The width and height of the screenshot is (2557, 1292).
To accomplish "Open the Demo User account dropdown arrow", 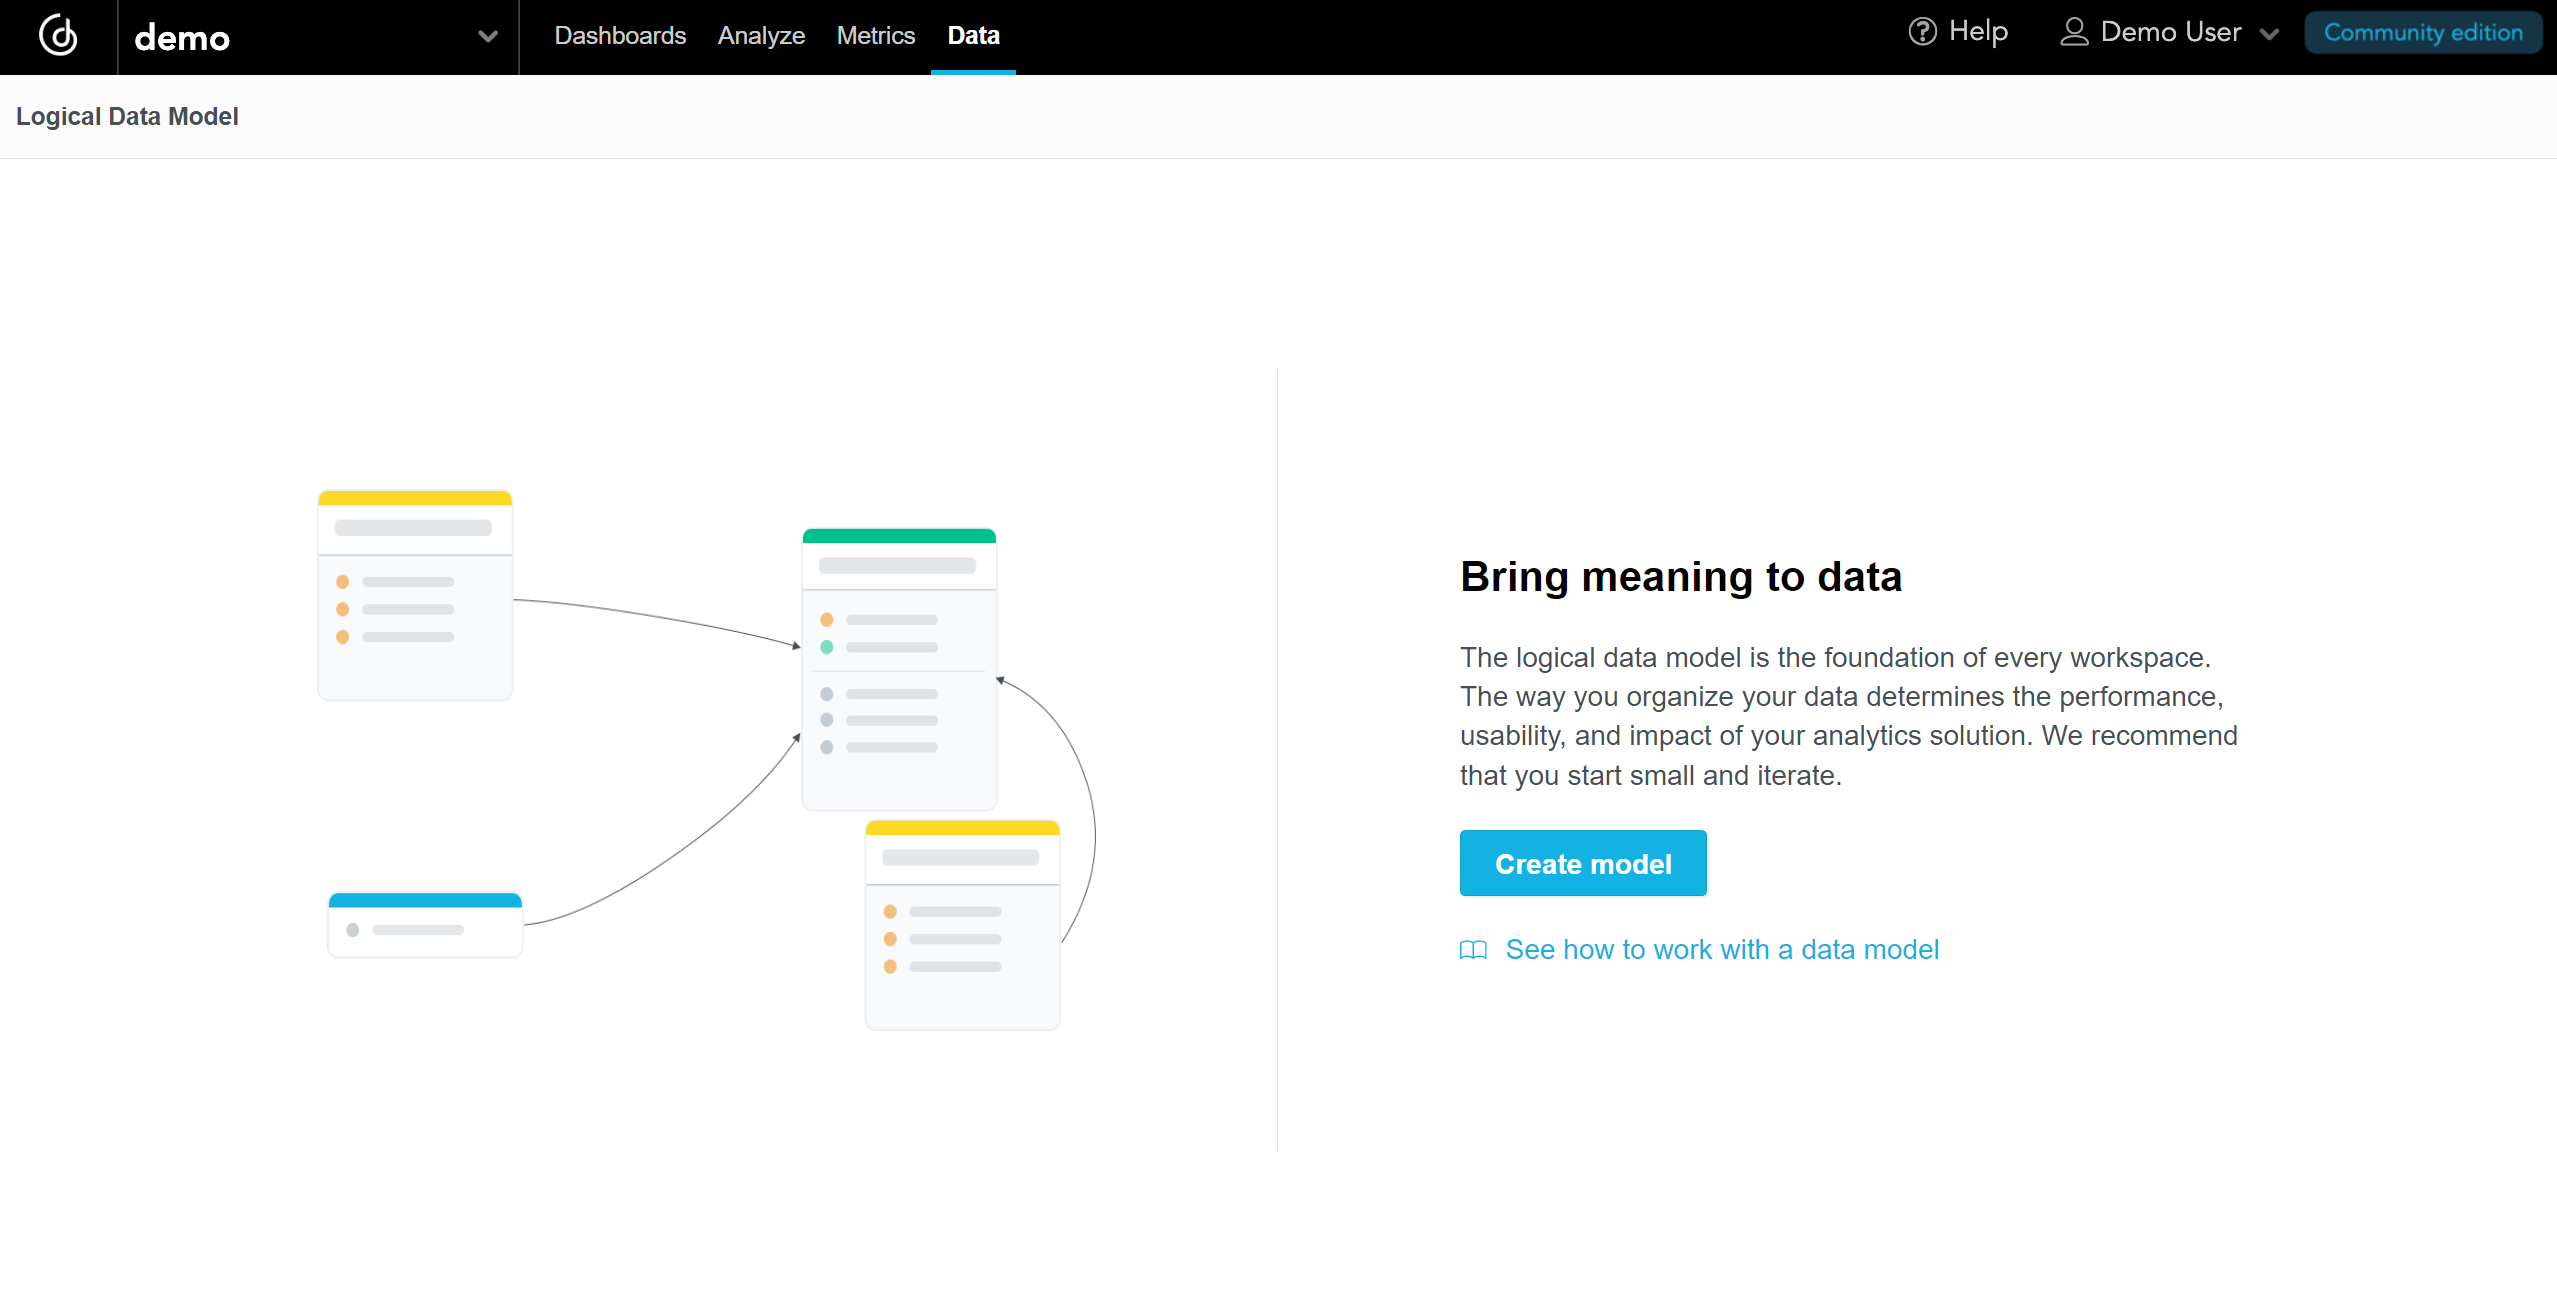I will tap(2270, 34).
